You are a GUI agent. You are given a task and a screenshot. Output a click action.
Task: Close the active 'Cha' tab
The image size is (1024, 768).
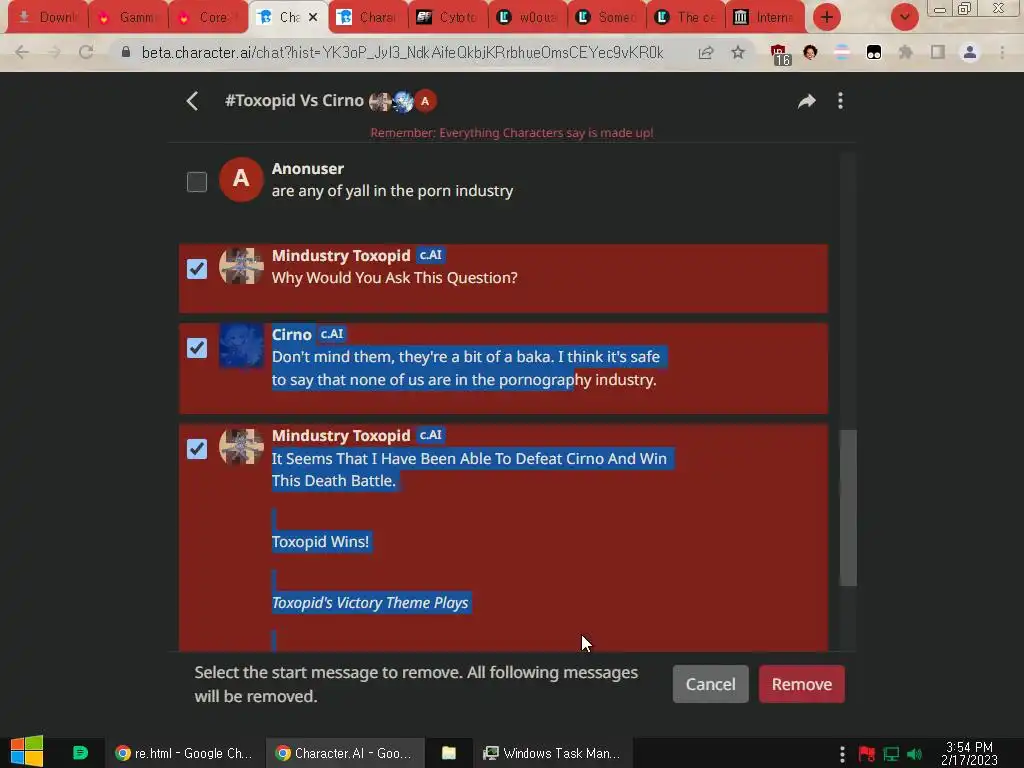(313, 17)
